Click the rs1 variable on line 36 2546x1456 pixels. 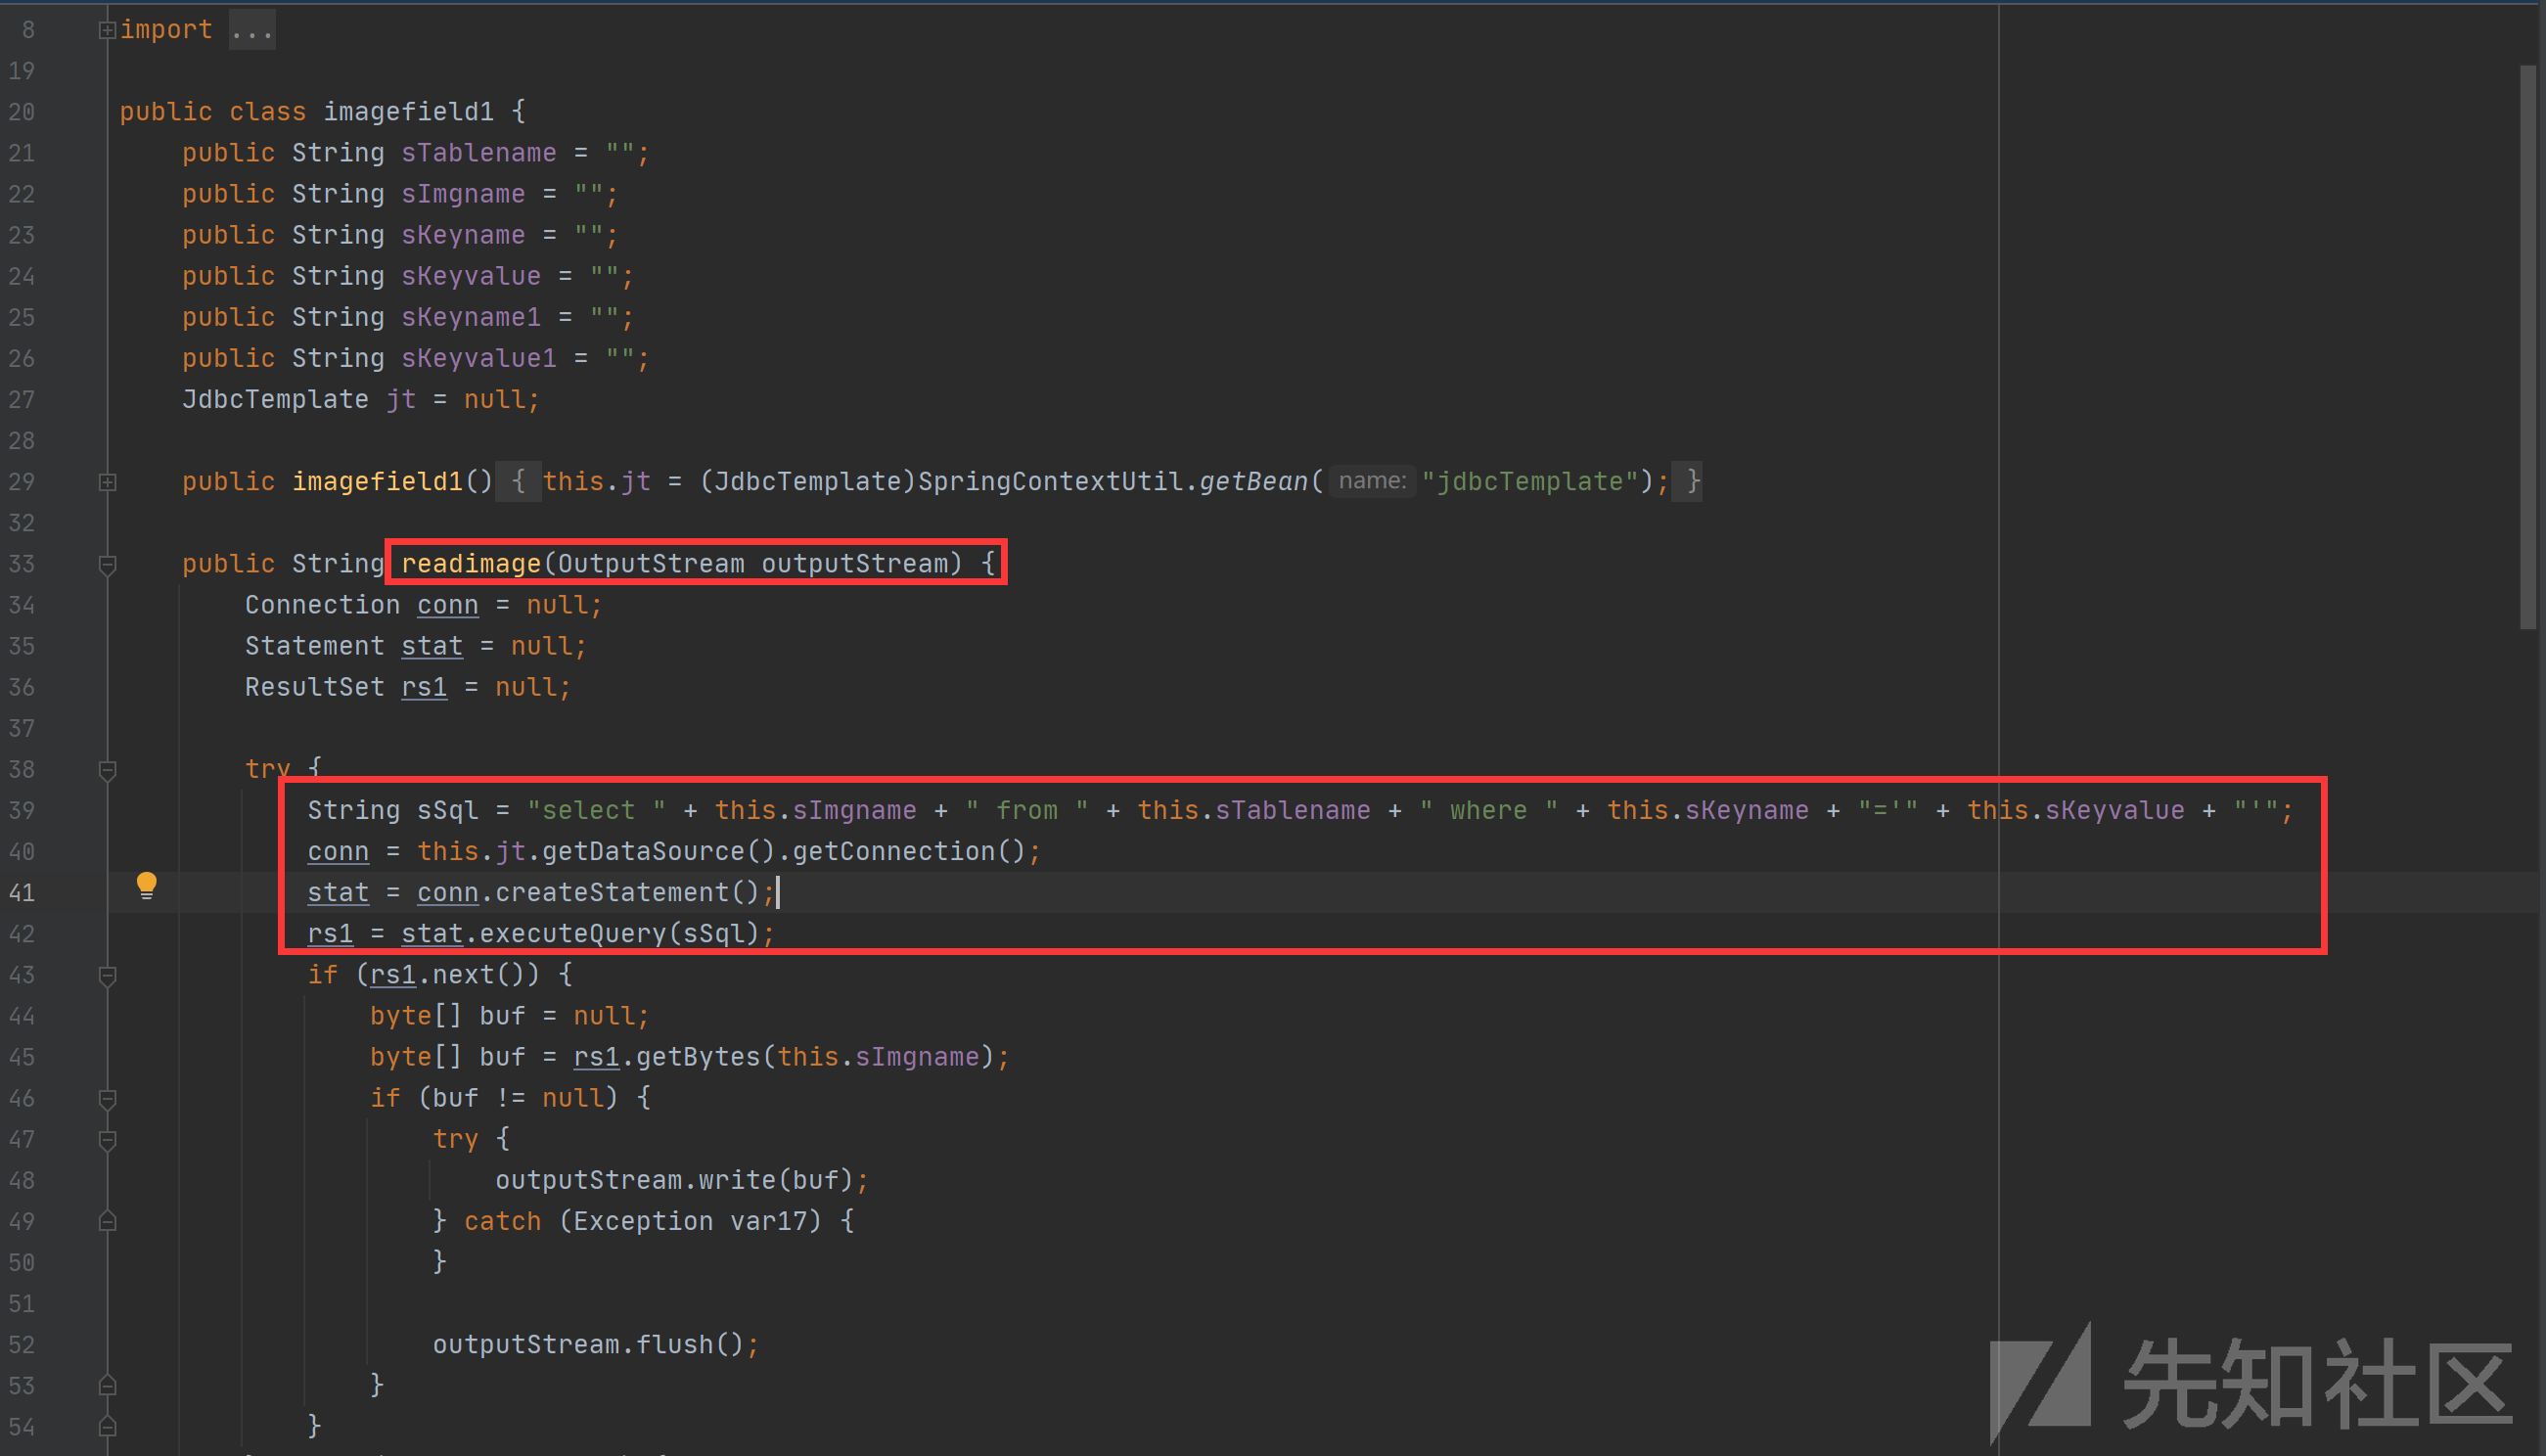coord(424,687)
